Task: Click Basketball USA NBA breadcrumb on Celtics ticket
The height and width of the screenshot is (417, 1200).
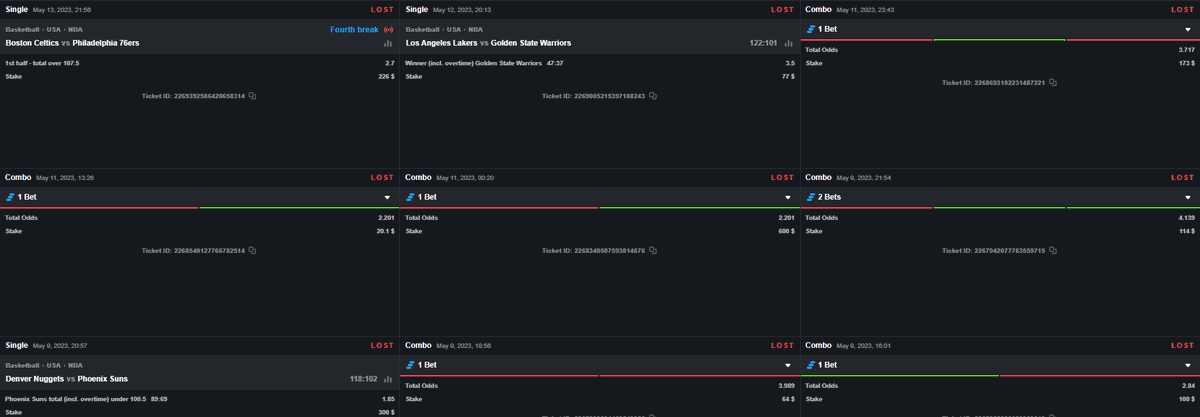Action: pyautogui.click(x=44, y=30)
